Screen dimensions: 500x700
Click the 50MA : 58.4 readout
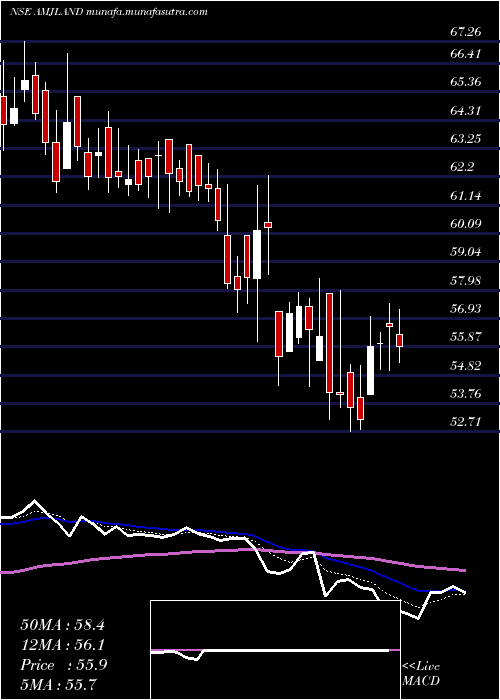click(62, 625)
